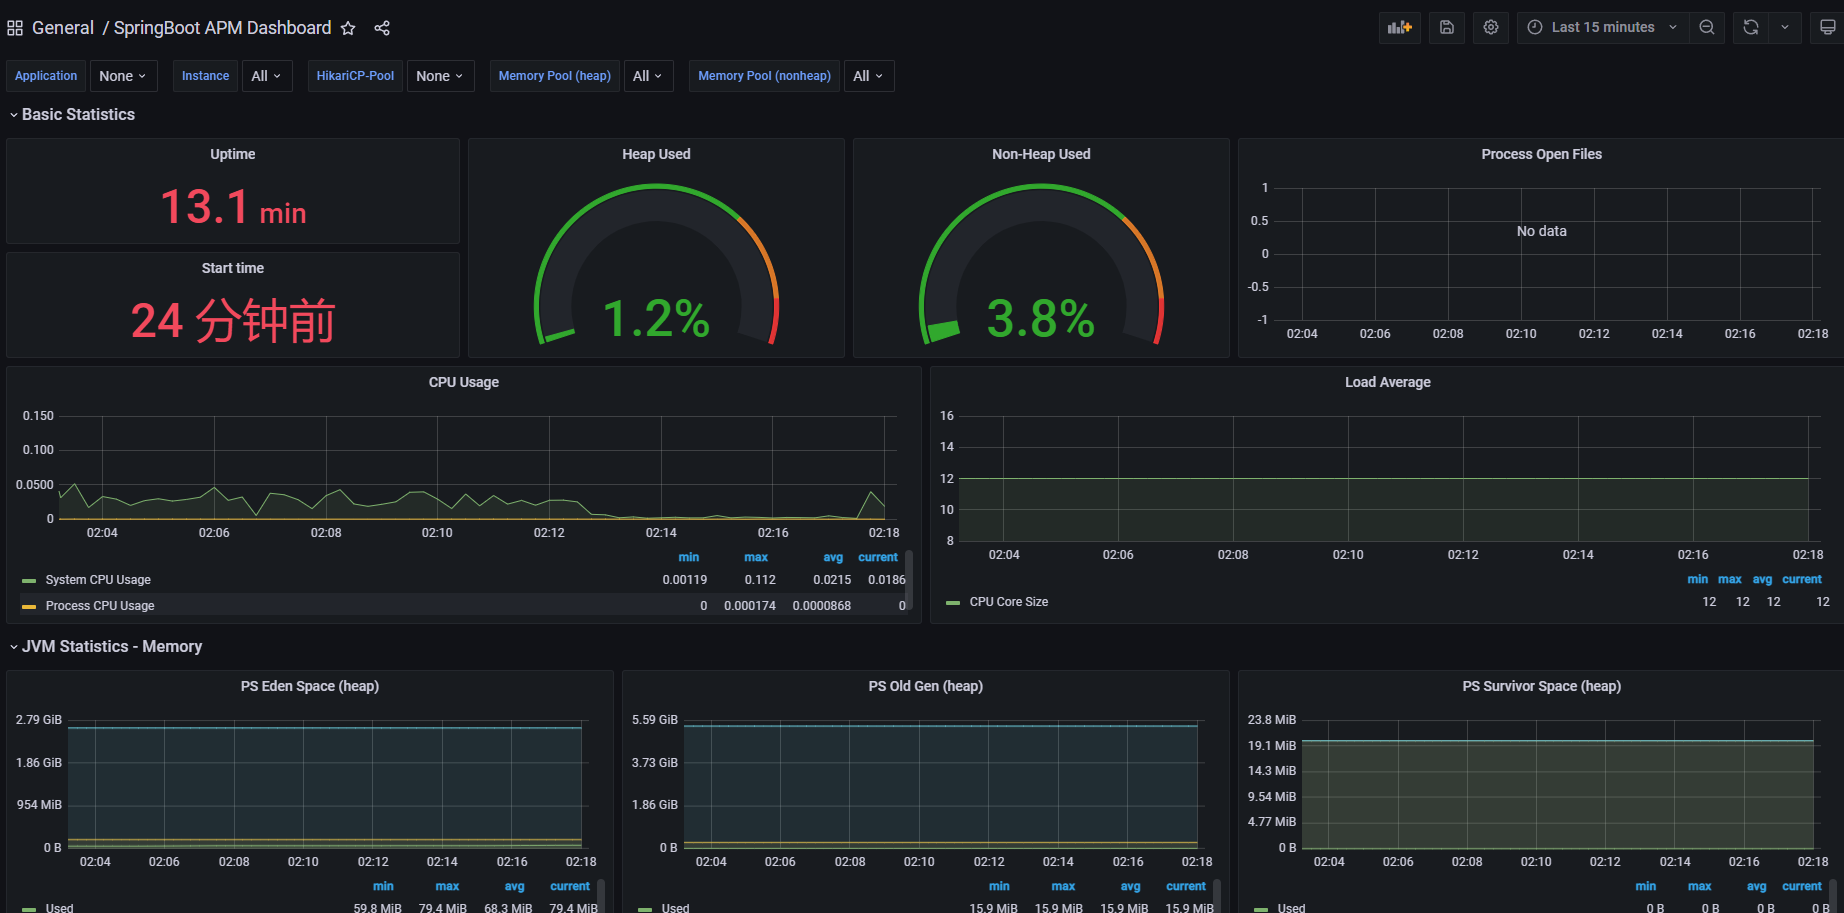Open the Memory Pool (nonheap) dropdown
1844x913 pixels.
(x=867, y=76)
